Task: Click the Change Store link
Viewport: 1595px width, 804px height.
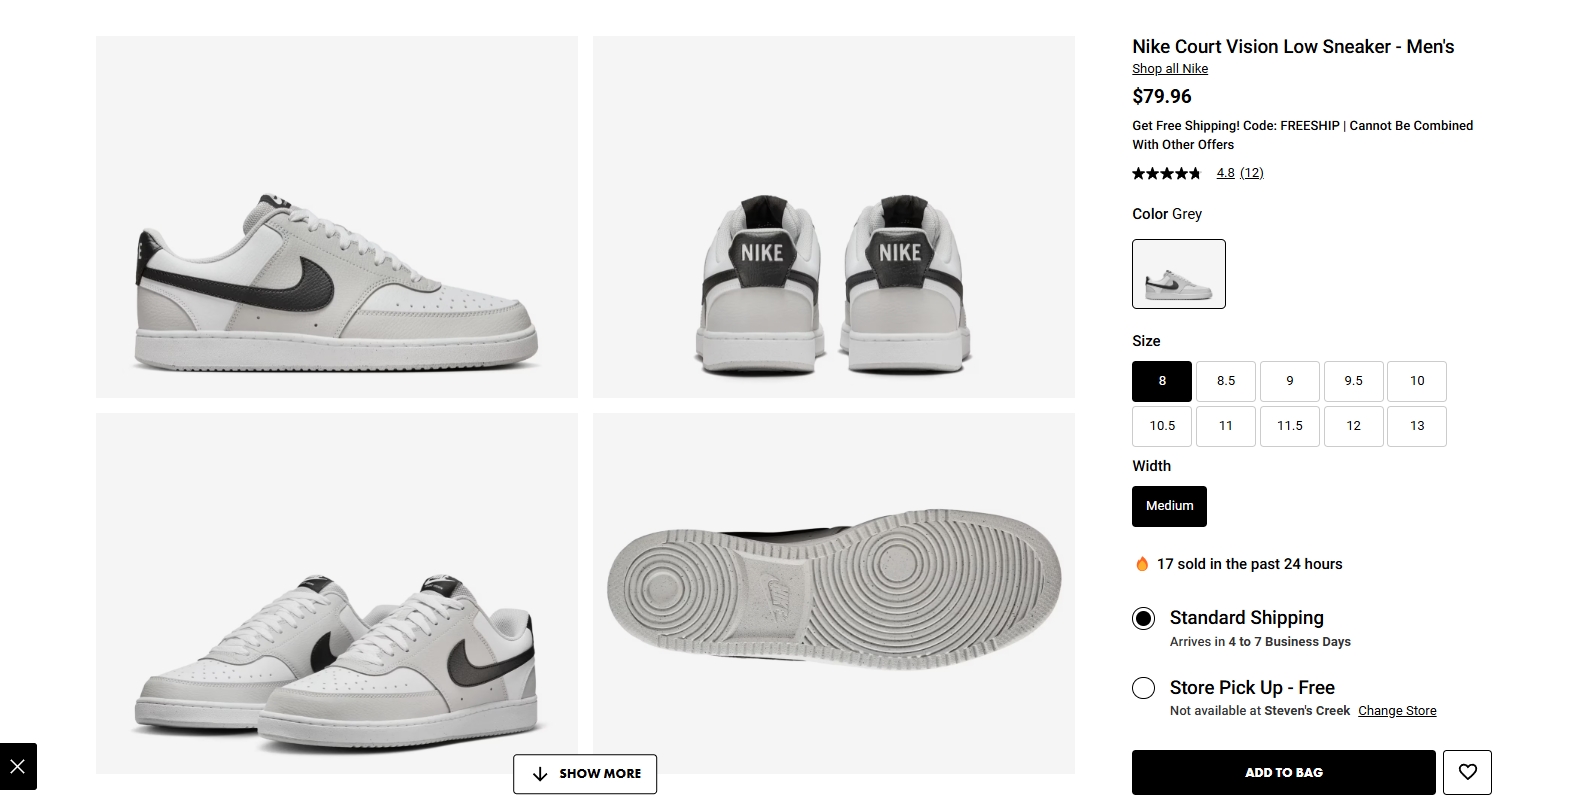Action: [1397, 711]
